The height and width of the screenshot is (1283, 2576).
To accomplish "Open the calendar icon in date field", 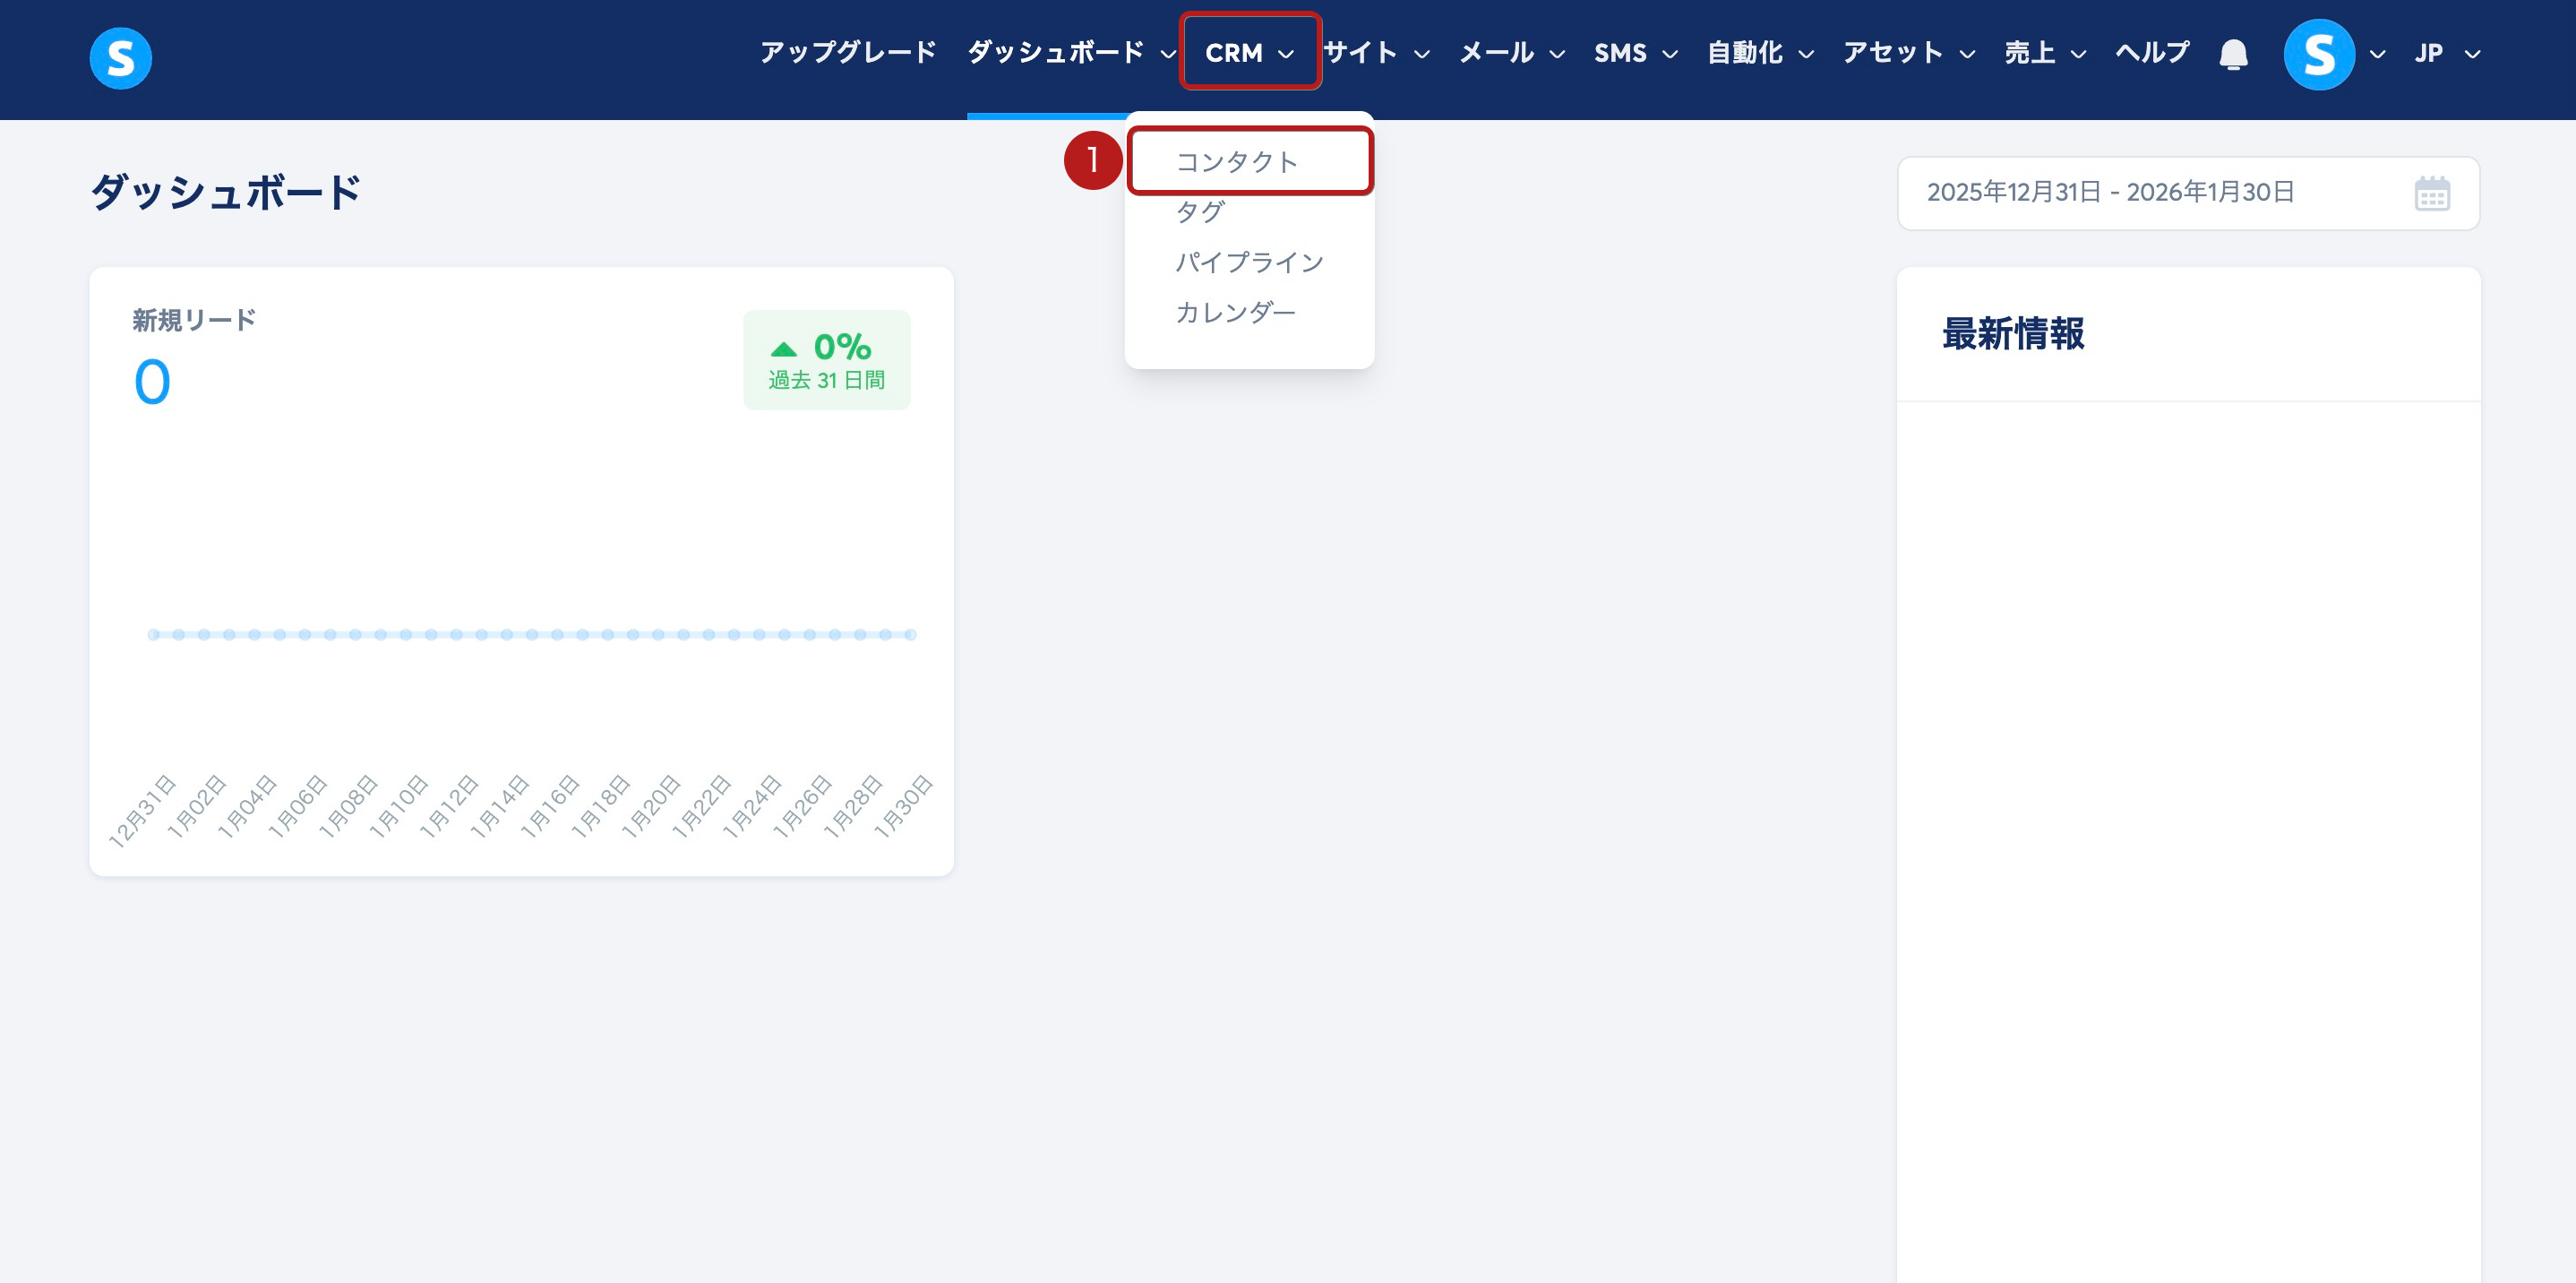I will coord(2431,193).
